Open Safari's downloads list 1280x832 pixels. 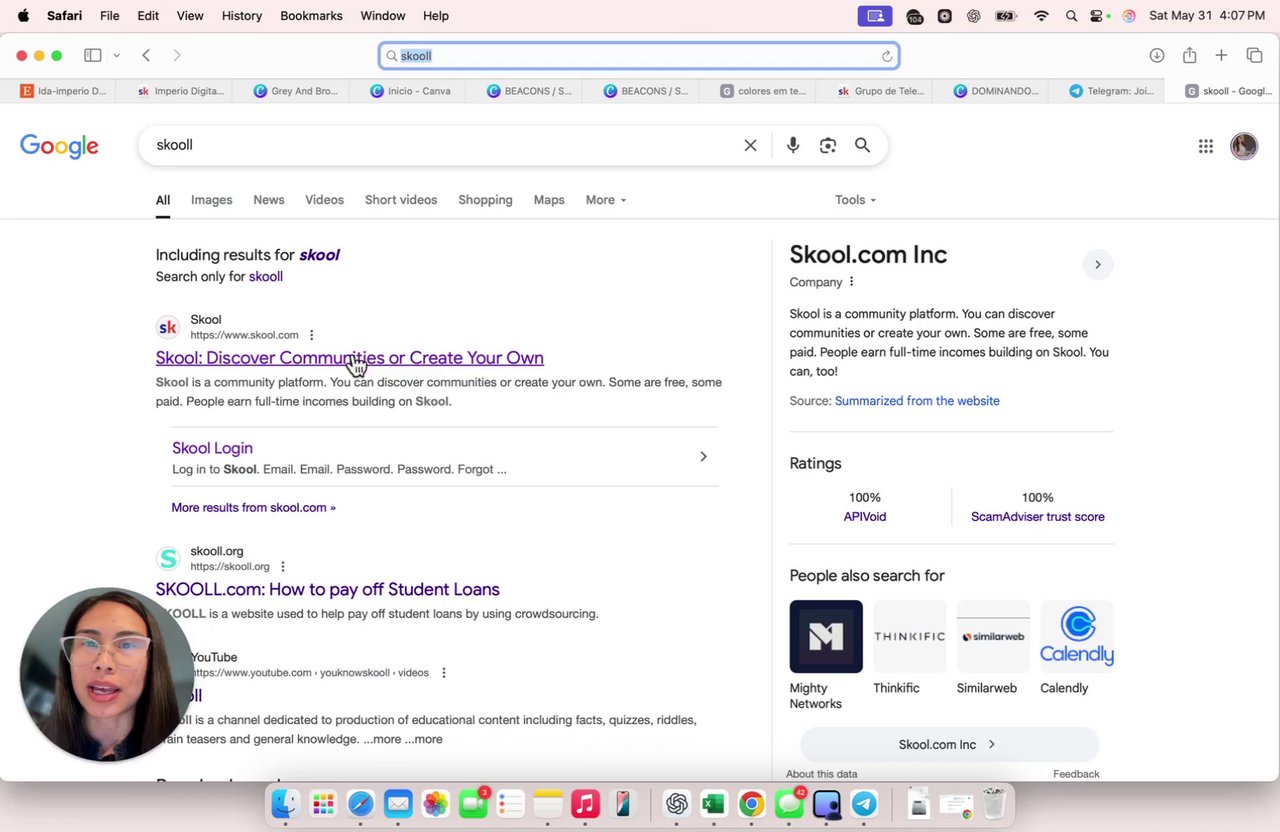(1157, 56)
